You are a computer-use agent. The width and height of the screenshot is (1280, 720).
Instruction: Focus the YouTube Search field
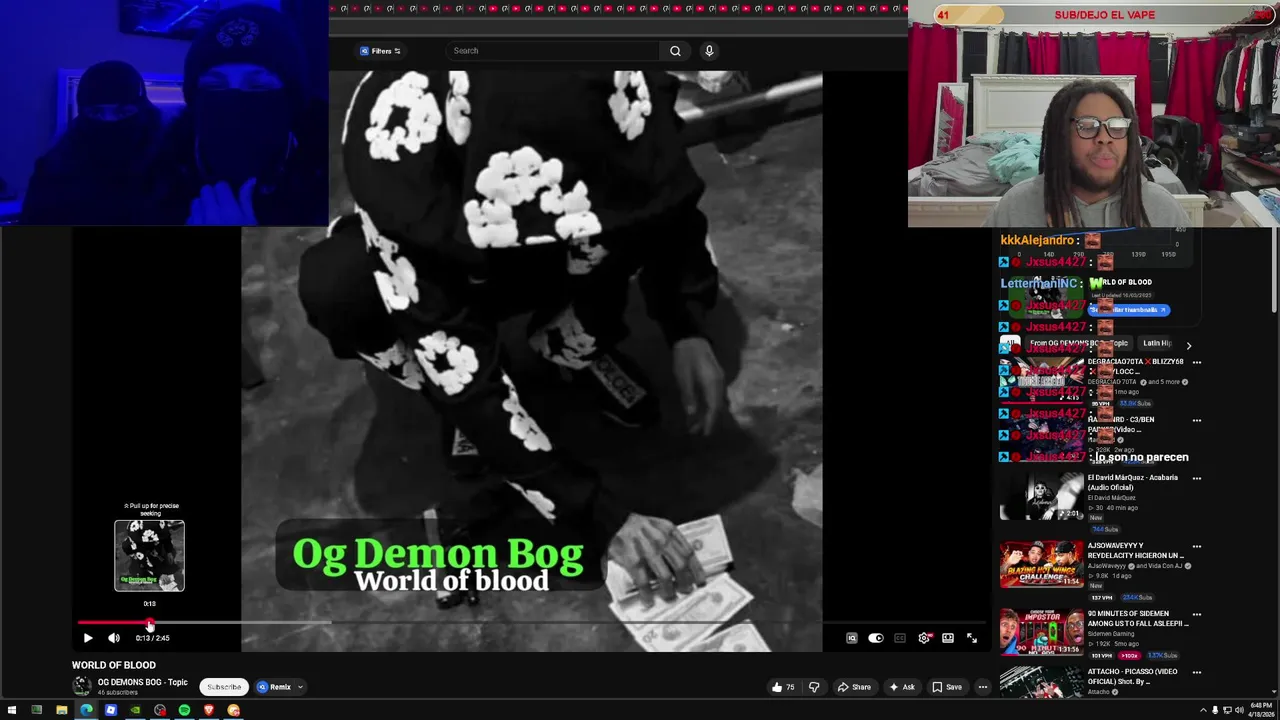click(x=553, y=51)
